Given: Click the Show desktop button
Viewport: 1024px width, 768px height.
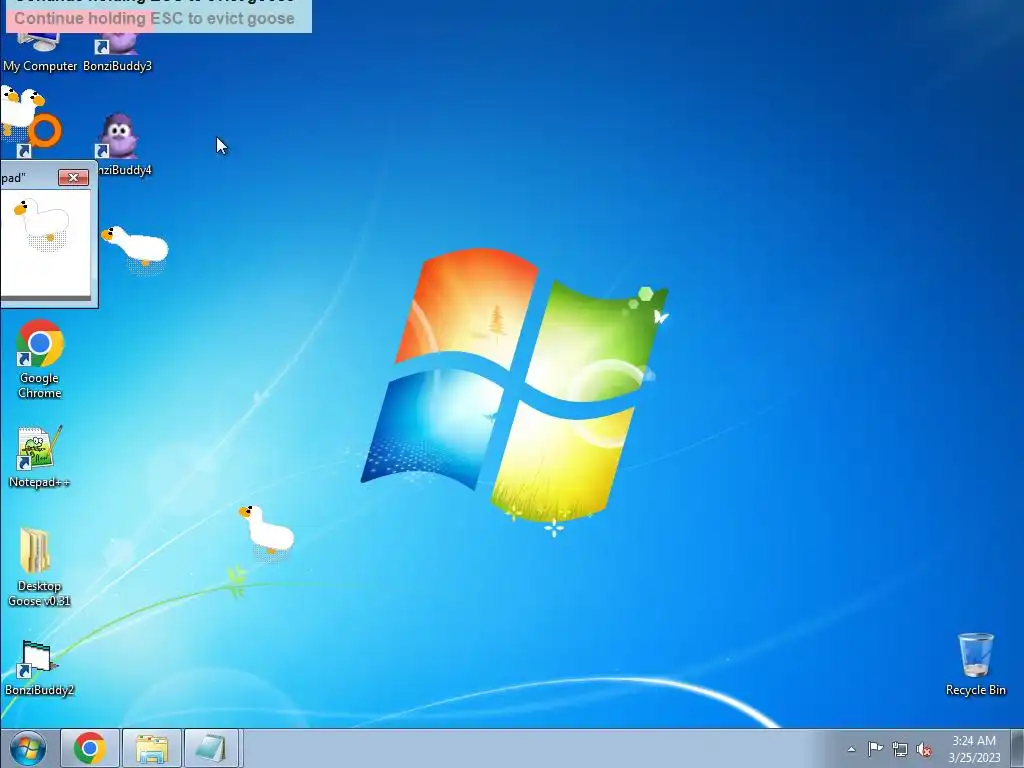Looking at the screenshot, I should coord(1017,748).
